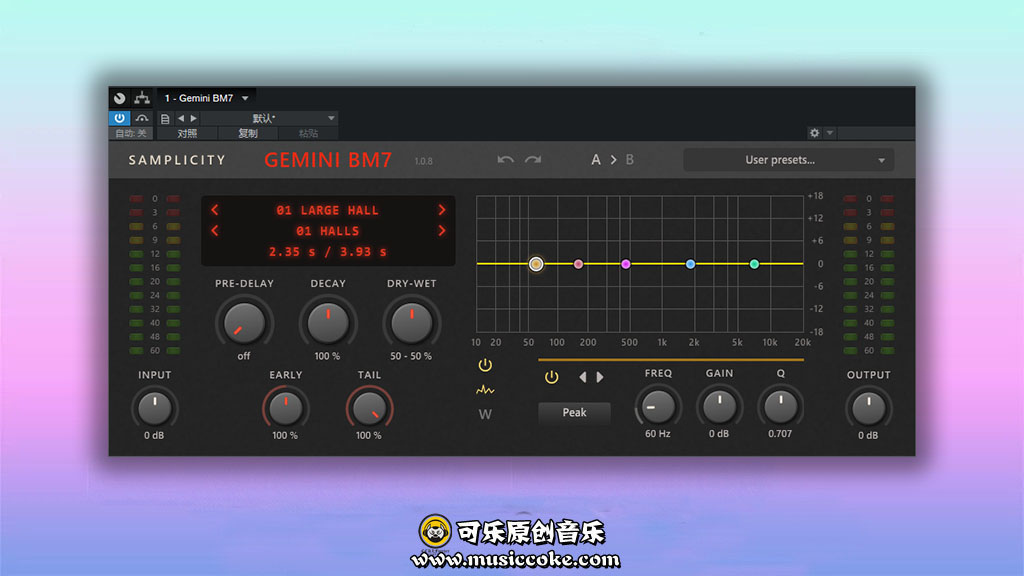
Task: Click the DECAY knob
Action: coord(328,323)
